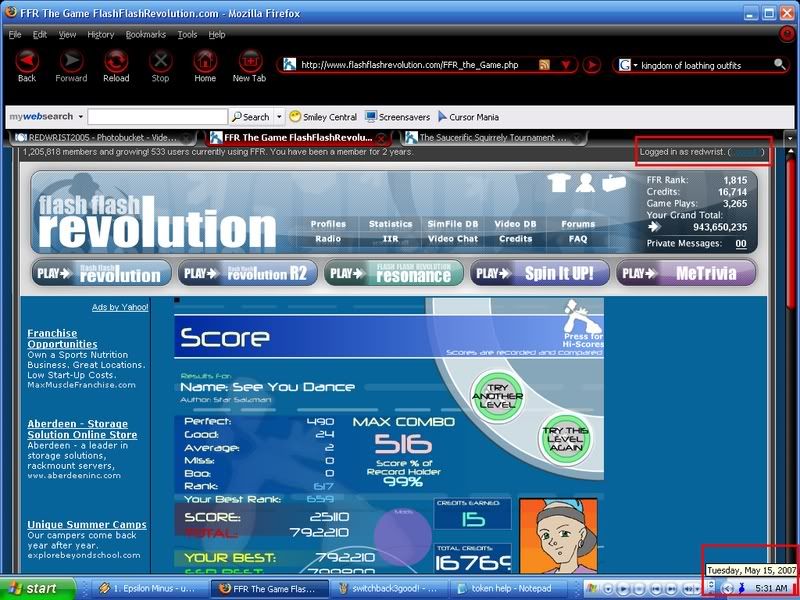This screenshot has width=800, height=600.
Task: Open the Smiley Central toolbar item
Action: [x=323, y=117]
